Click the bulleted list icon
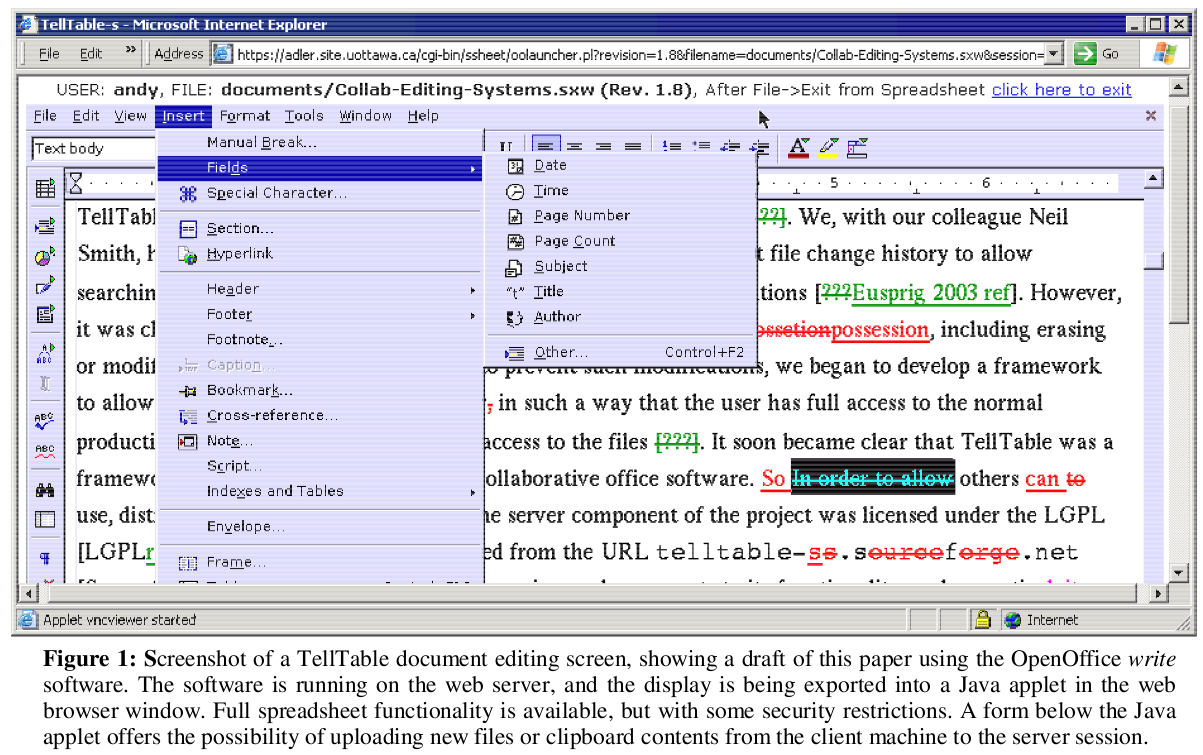This screenshot has height=755, width=1203. pyautogui.click(x=701, y=147)
